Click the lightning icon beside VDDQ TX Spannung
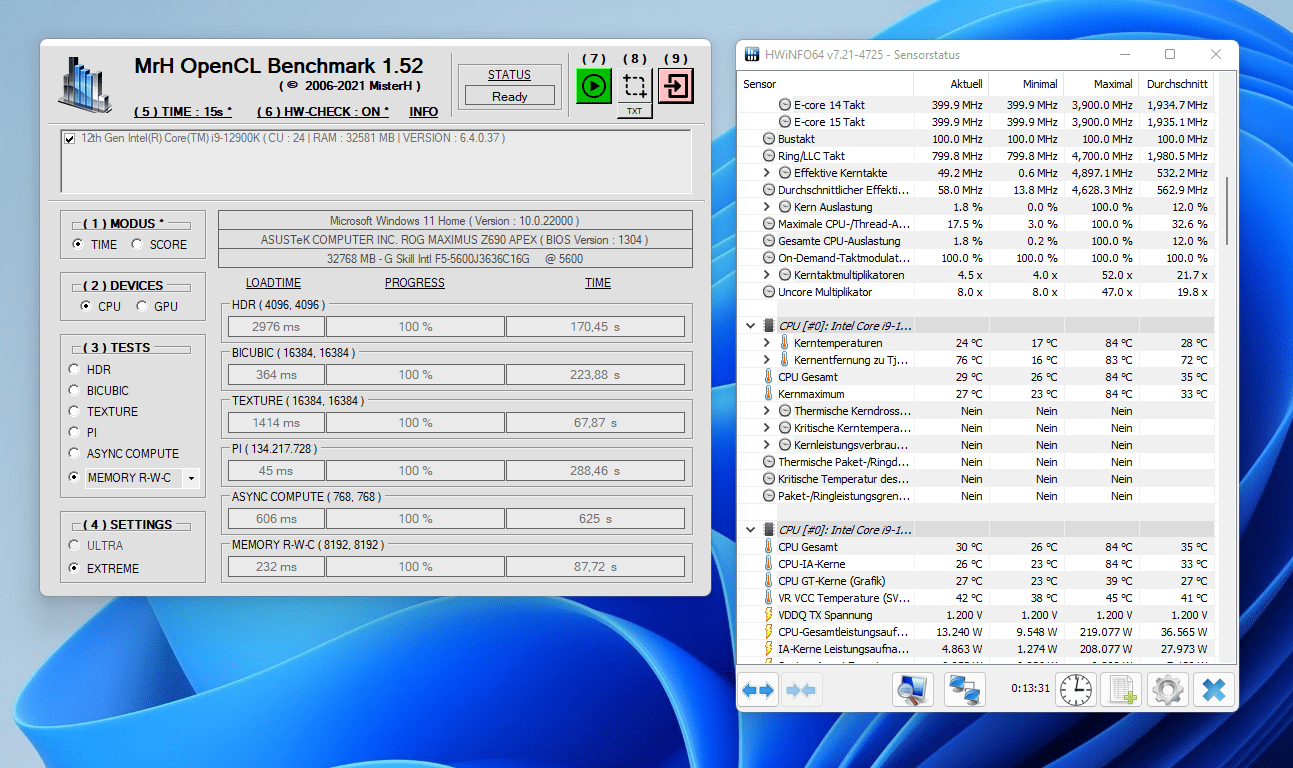 point(769,615)
